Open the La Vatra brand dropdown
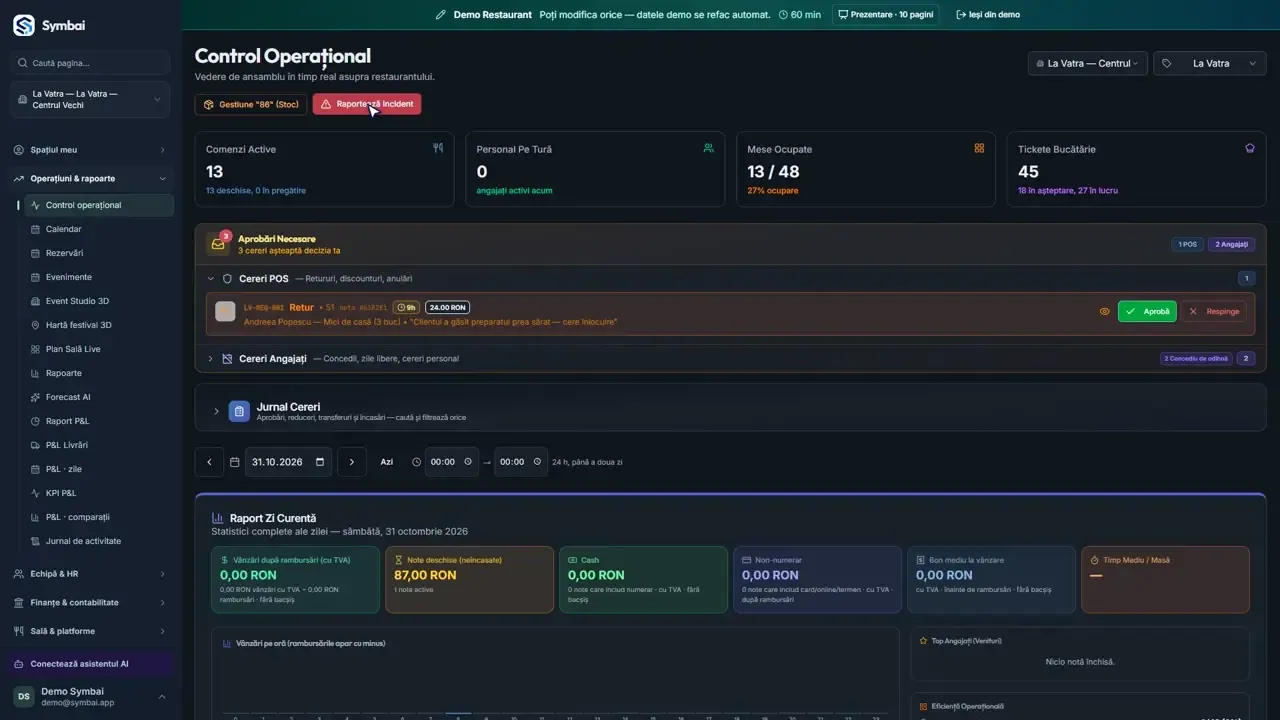 tap(1210, 63)
